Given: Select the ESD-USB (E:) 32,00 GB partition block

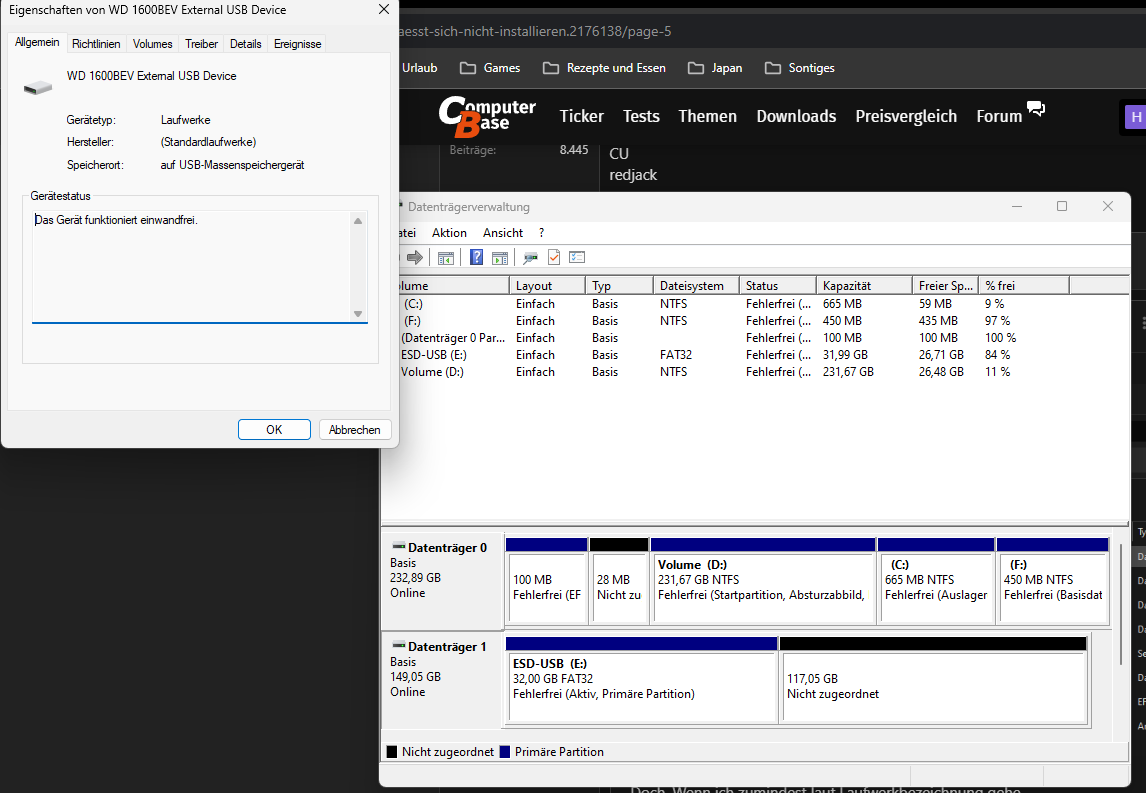Looking at the screenshot, I should pyautogui.click(x=642, y=680).
